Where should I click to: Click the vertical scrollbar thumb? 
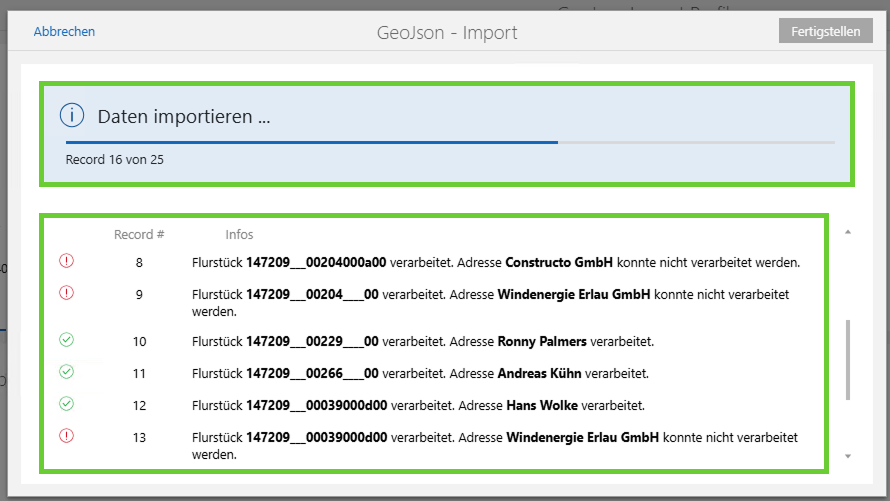[848, 359]
